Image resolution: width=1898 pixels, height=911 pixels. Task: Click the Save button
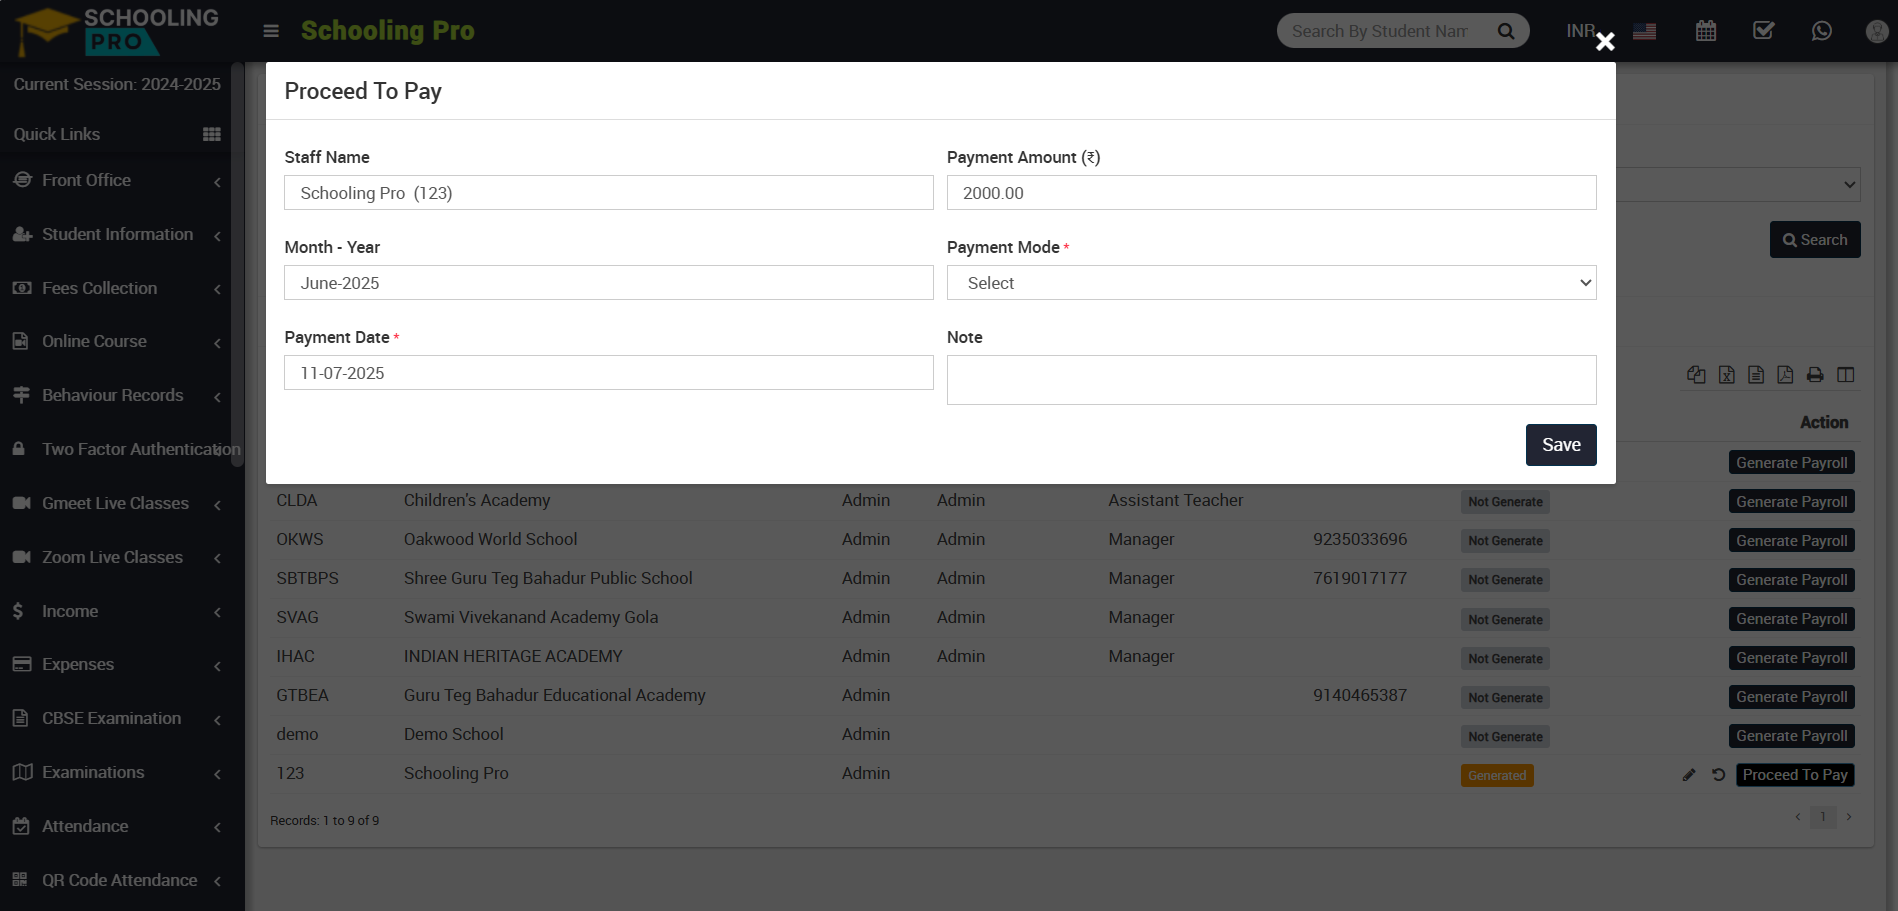coord(1561,445)
